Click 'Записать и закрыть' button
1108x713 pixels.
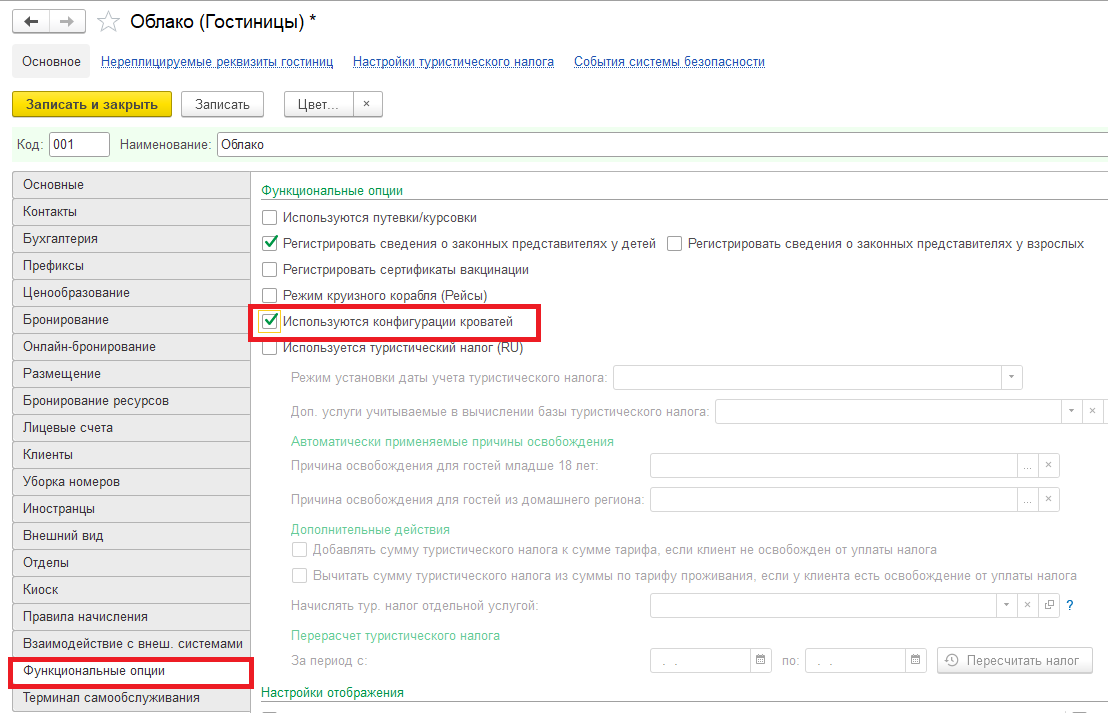[92, 104]
